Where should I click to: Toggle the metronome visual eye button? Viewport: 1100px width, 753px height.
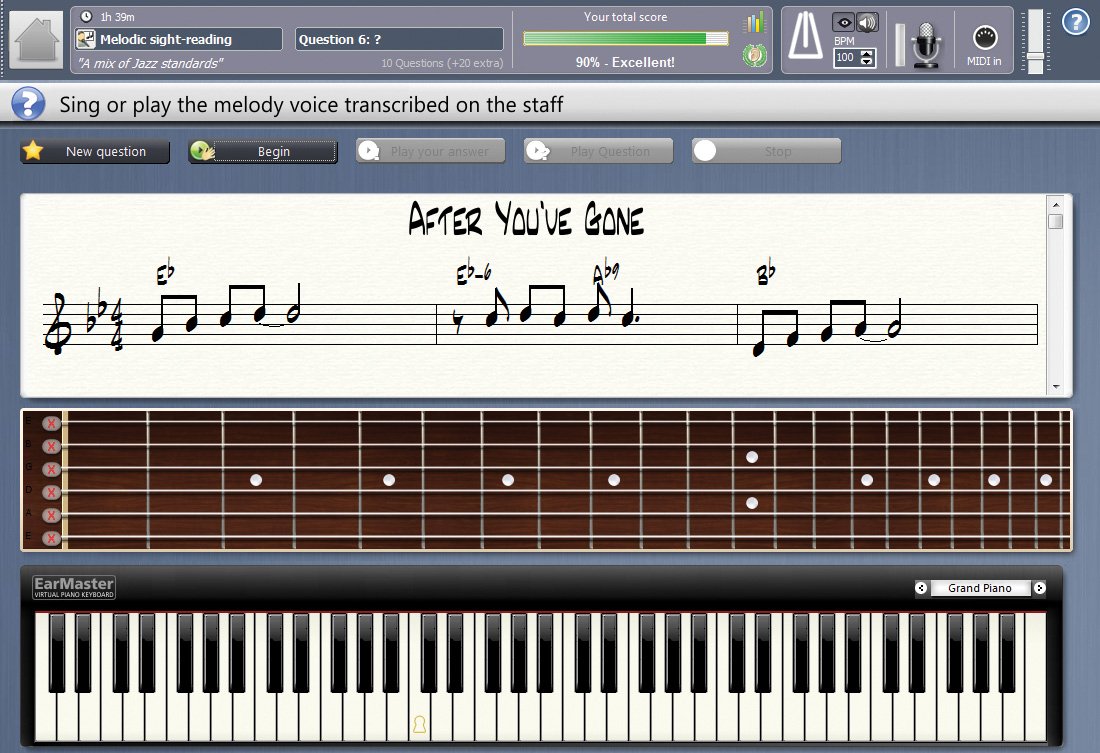(844, 22)
